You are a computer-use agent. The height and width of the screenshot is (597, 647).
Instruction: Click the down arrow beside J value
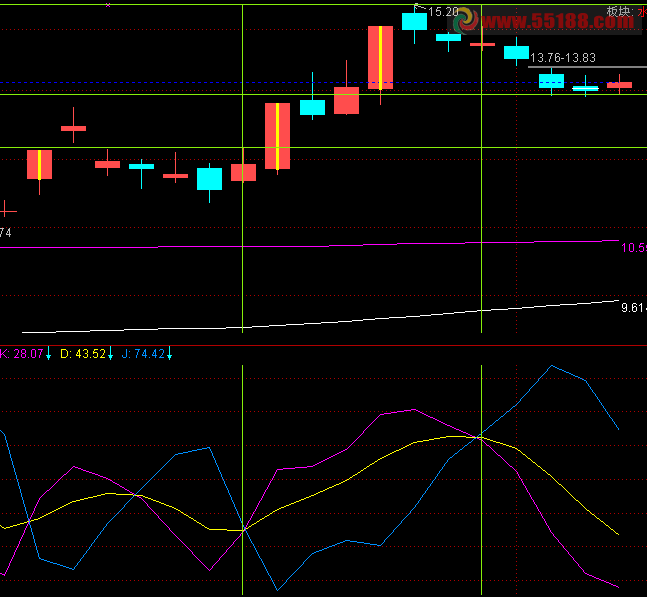click(x=169, y=354)
